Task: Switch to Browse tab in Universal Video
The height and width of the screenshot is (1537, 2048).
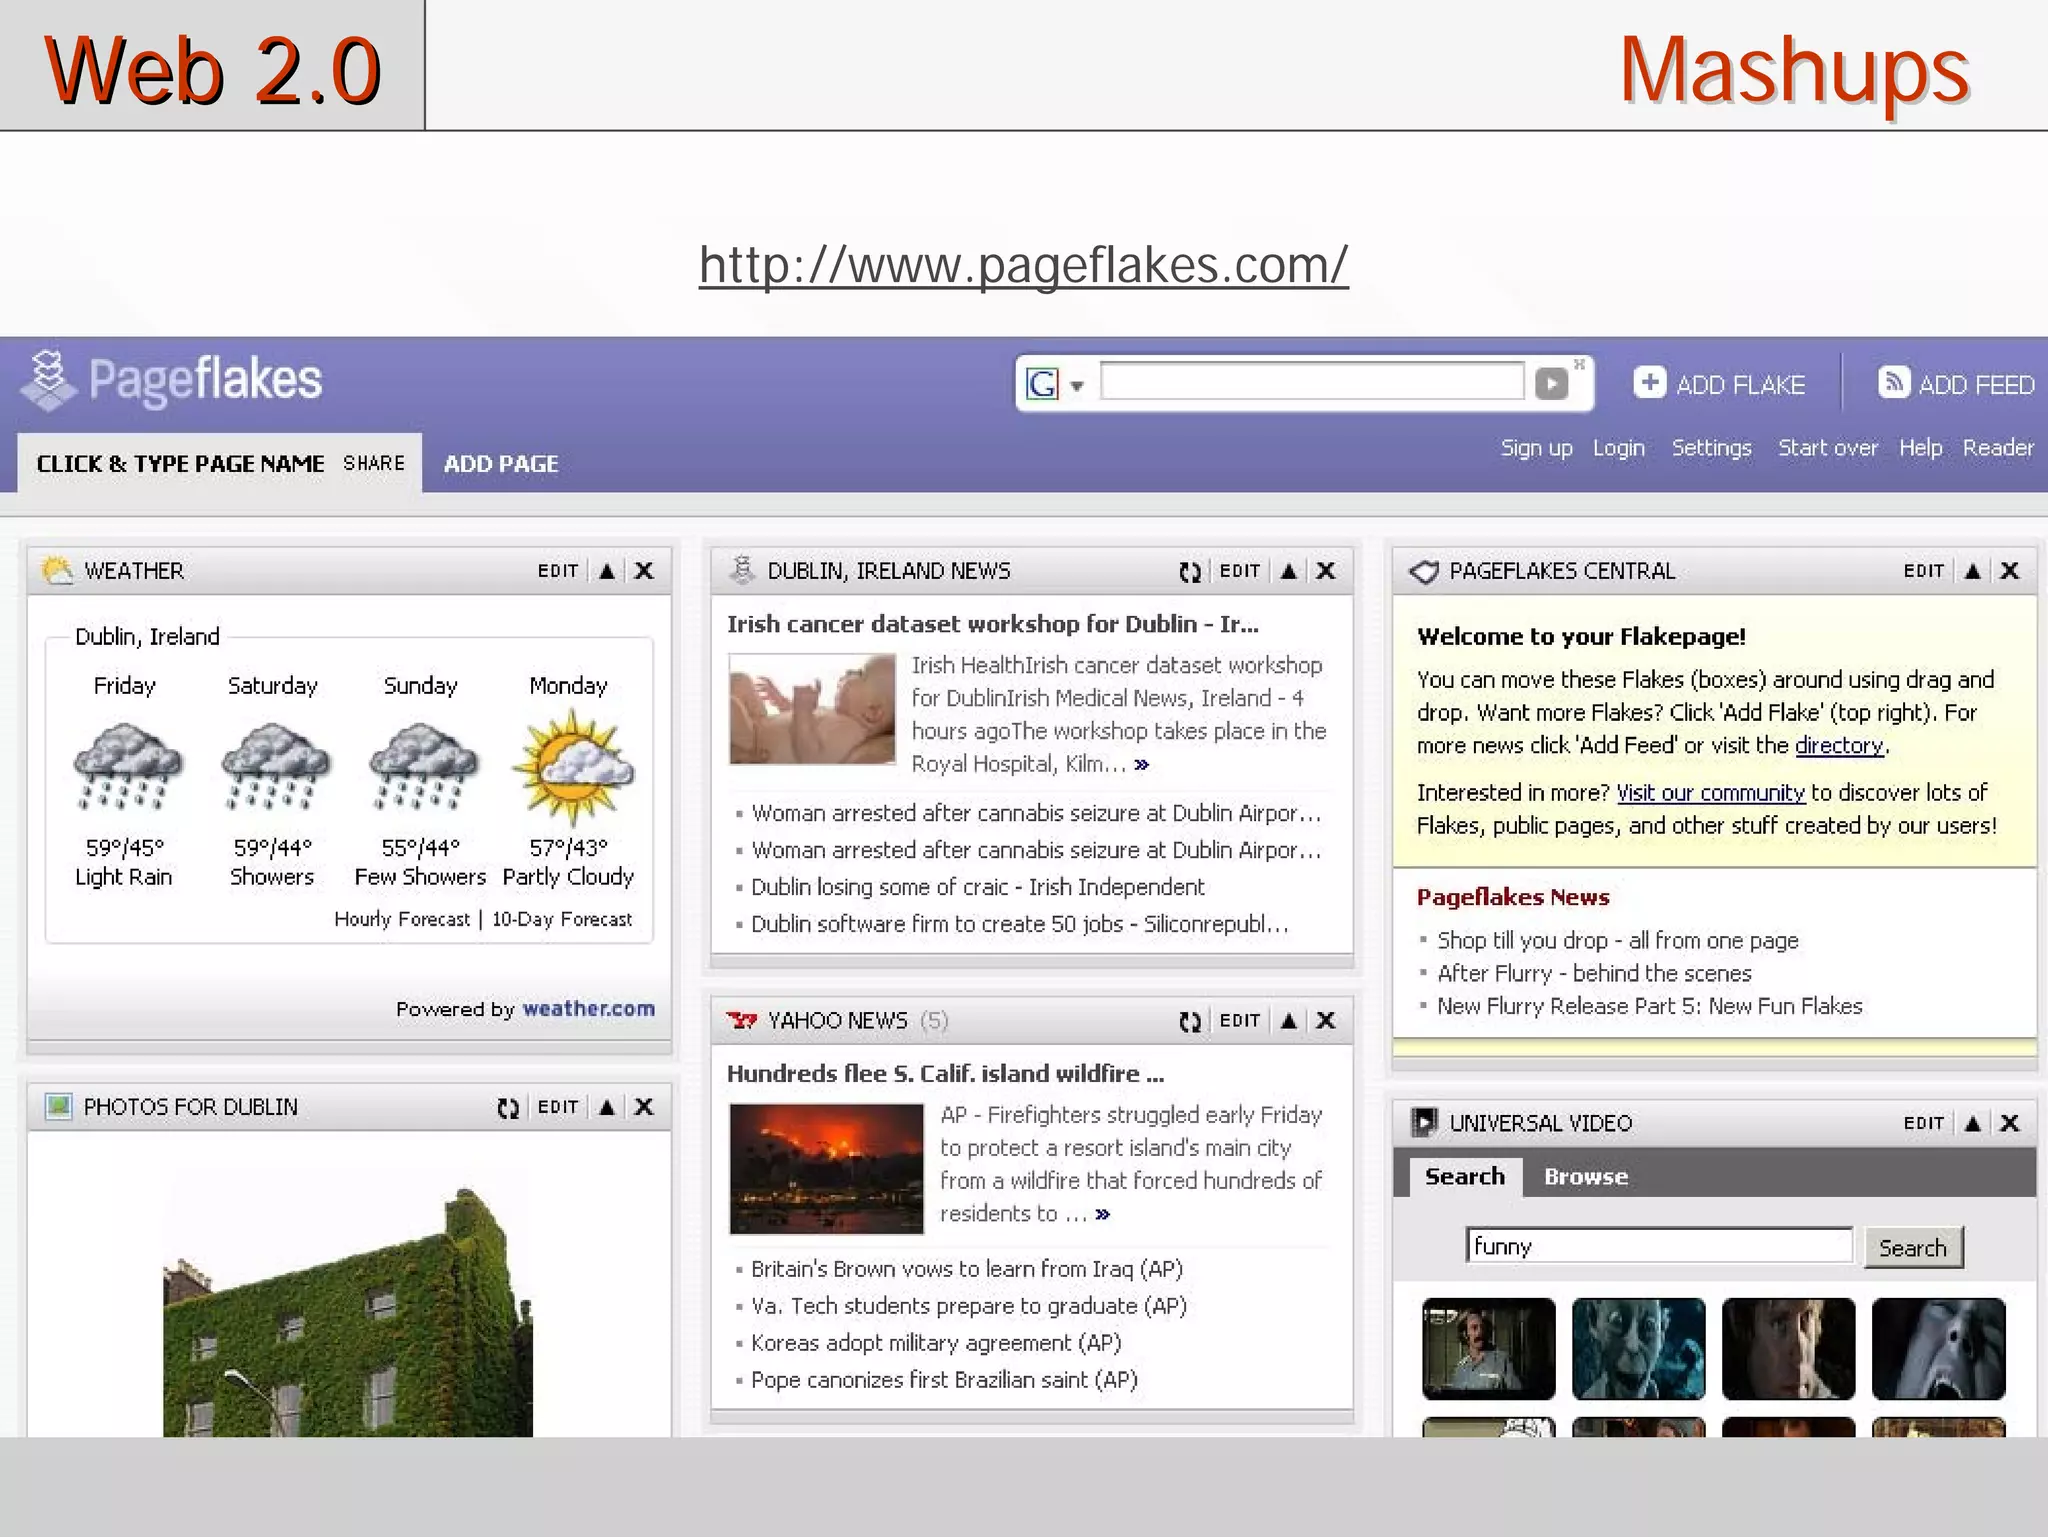Action: pos(1585,1177)
